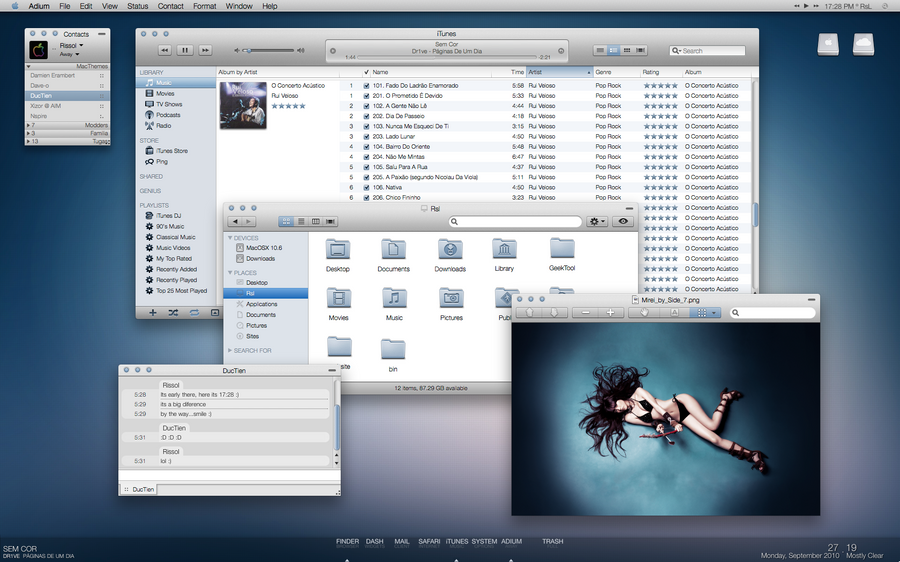Uncheck track 102. A Gente Não Lê

[x=366, y=106]
